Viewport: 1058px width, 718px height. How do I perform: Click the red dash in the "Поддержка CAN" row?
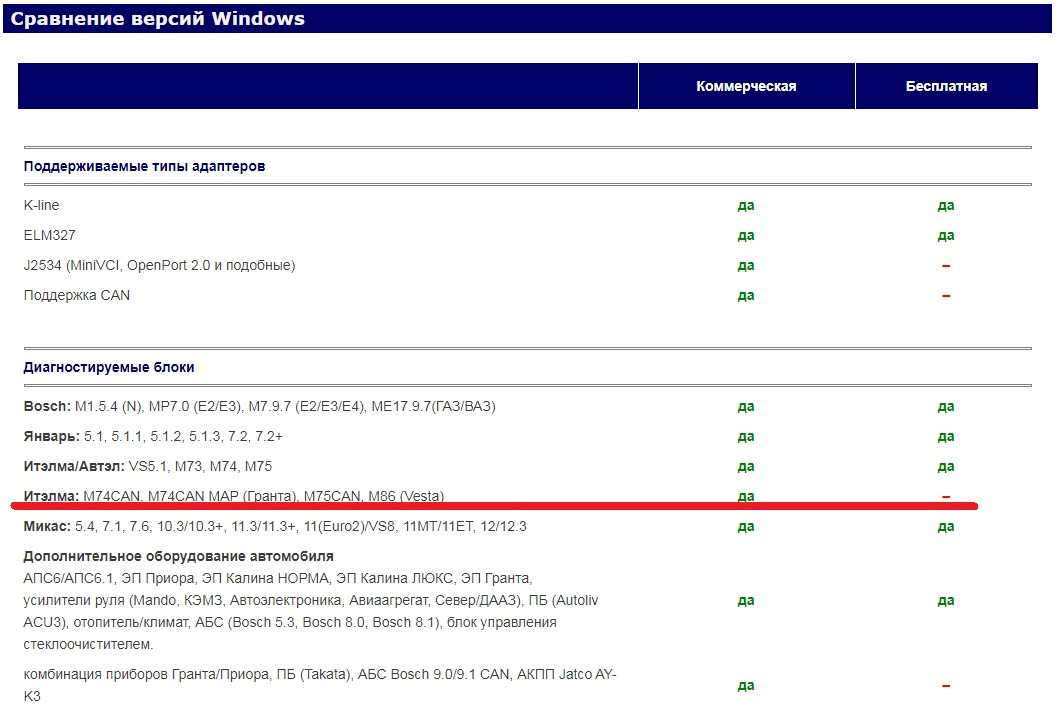(946, 296)
